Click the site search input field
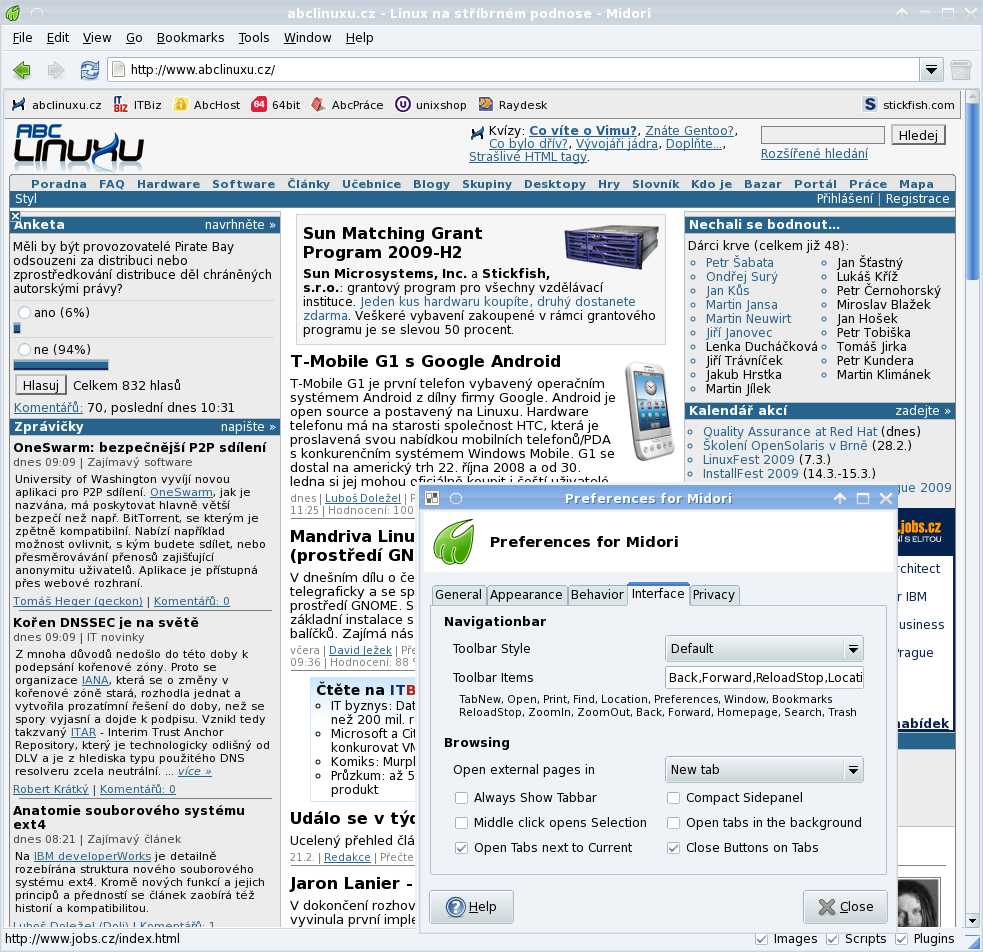The width and height of the screenshot is (983, 952). point(823,135)
